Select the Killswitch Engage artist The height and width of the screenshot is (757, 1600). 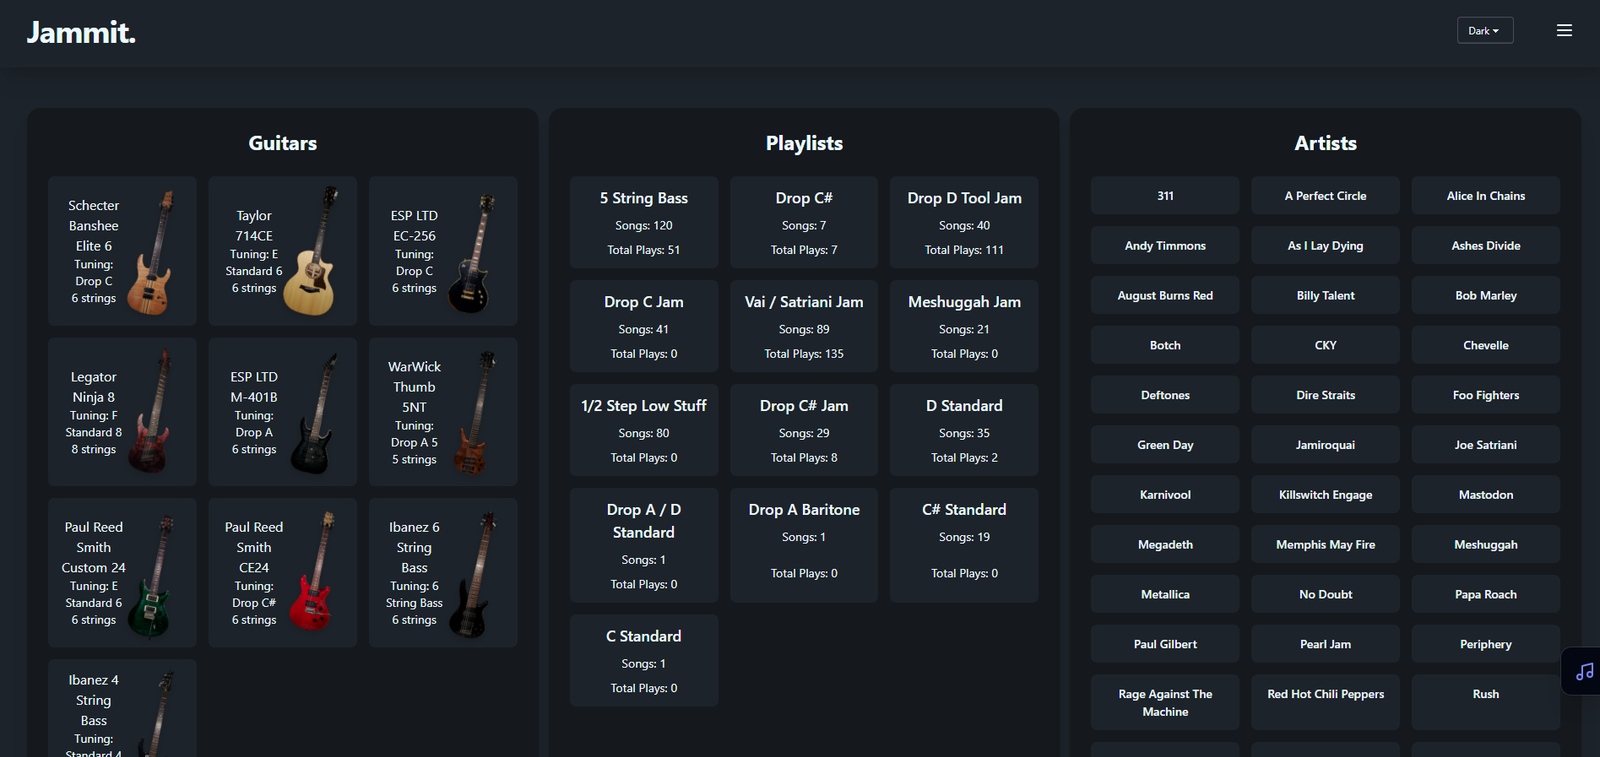click(x=1325, y=495)
